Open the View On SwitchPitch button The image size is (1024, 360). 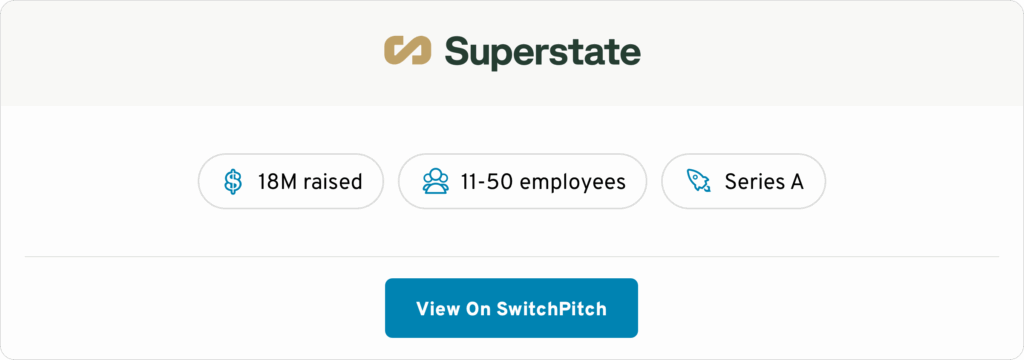tap(511, 308)
